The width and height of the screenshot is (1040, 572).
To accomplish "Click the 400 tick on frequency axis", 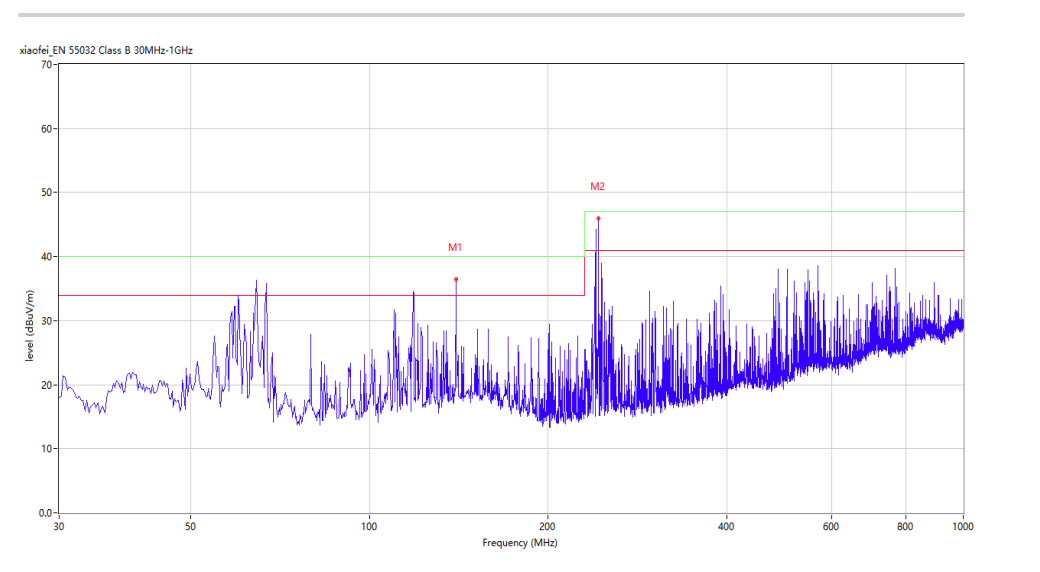I will (x=726, y=526).
